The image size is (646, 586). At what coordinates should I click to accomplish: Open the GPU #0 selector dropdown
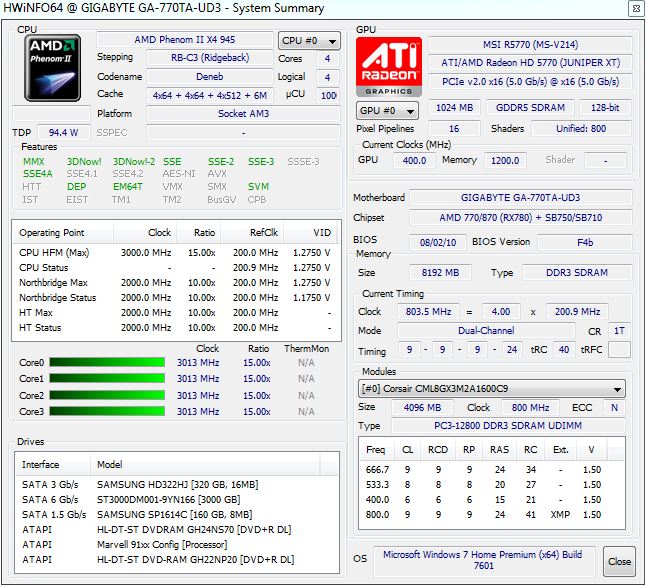[x=387, y=110]
